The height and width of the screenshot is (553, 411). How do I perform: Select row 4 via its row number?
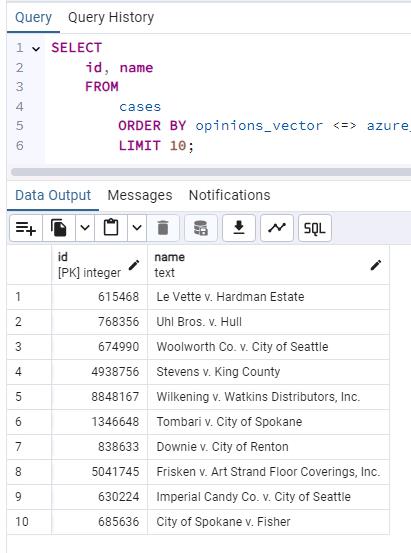tap(29, 372)
